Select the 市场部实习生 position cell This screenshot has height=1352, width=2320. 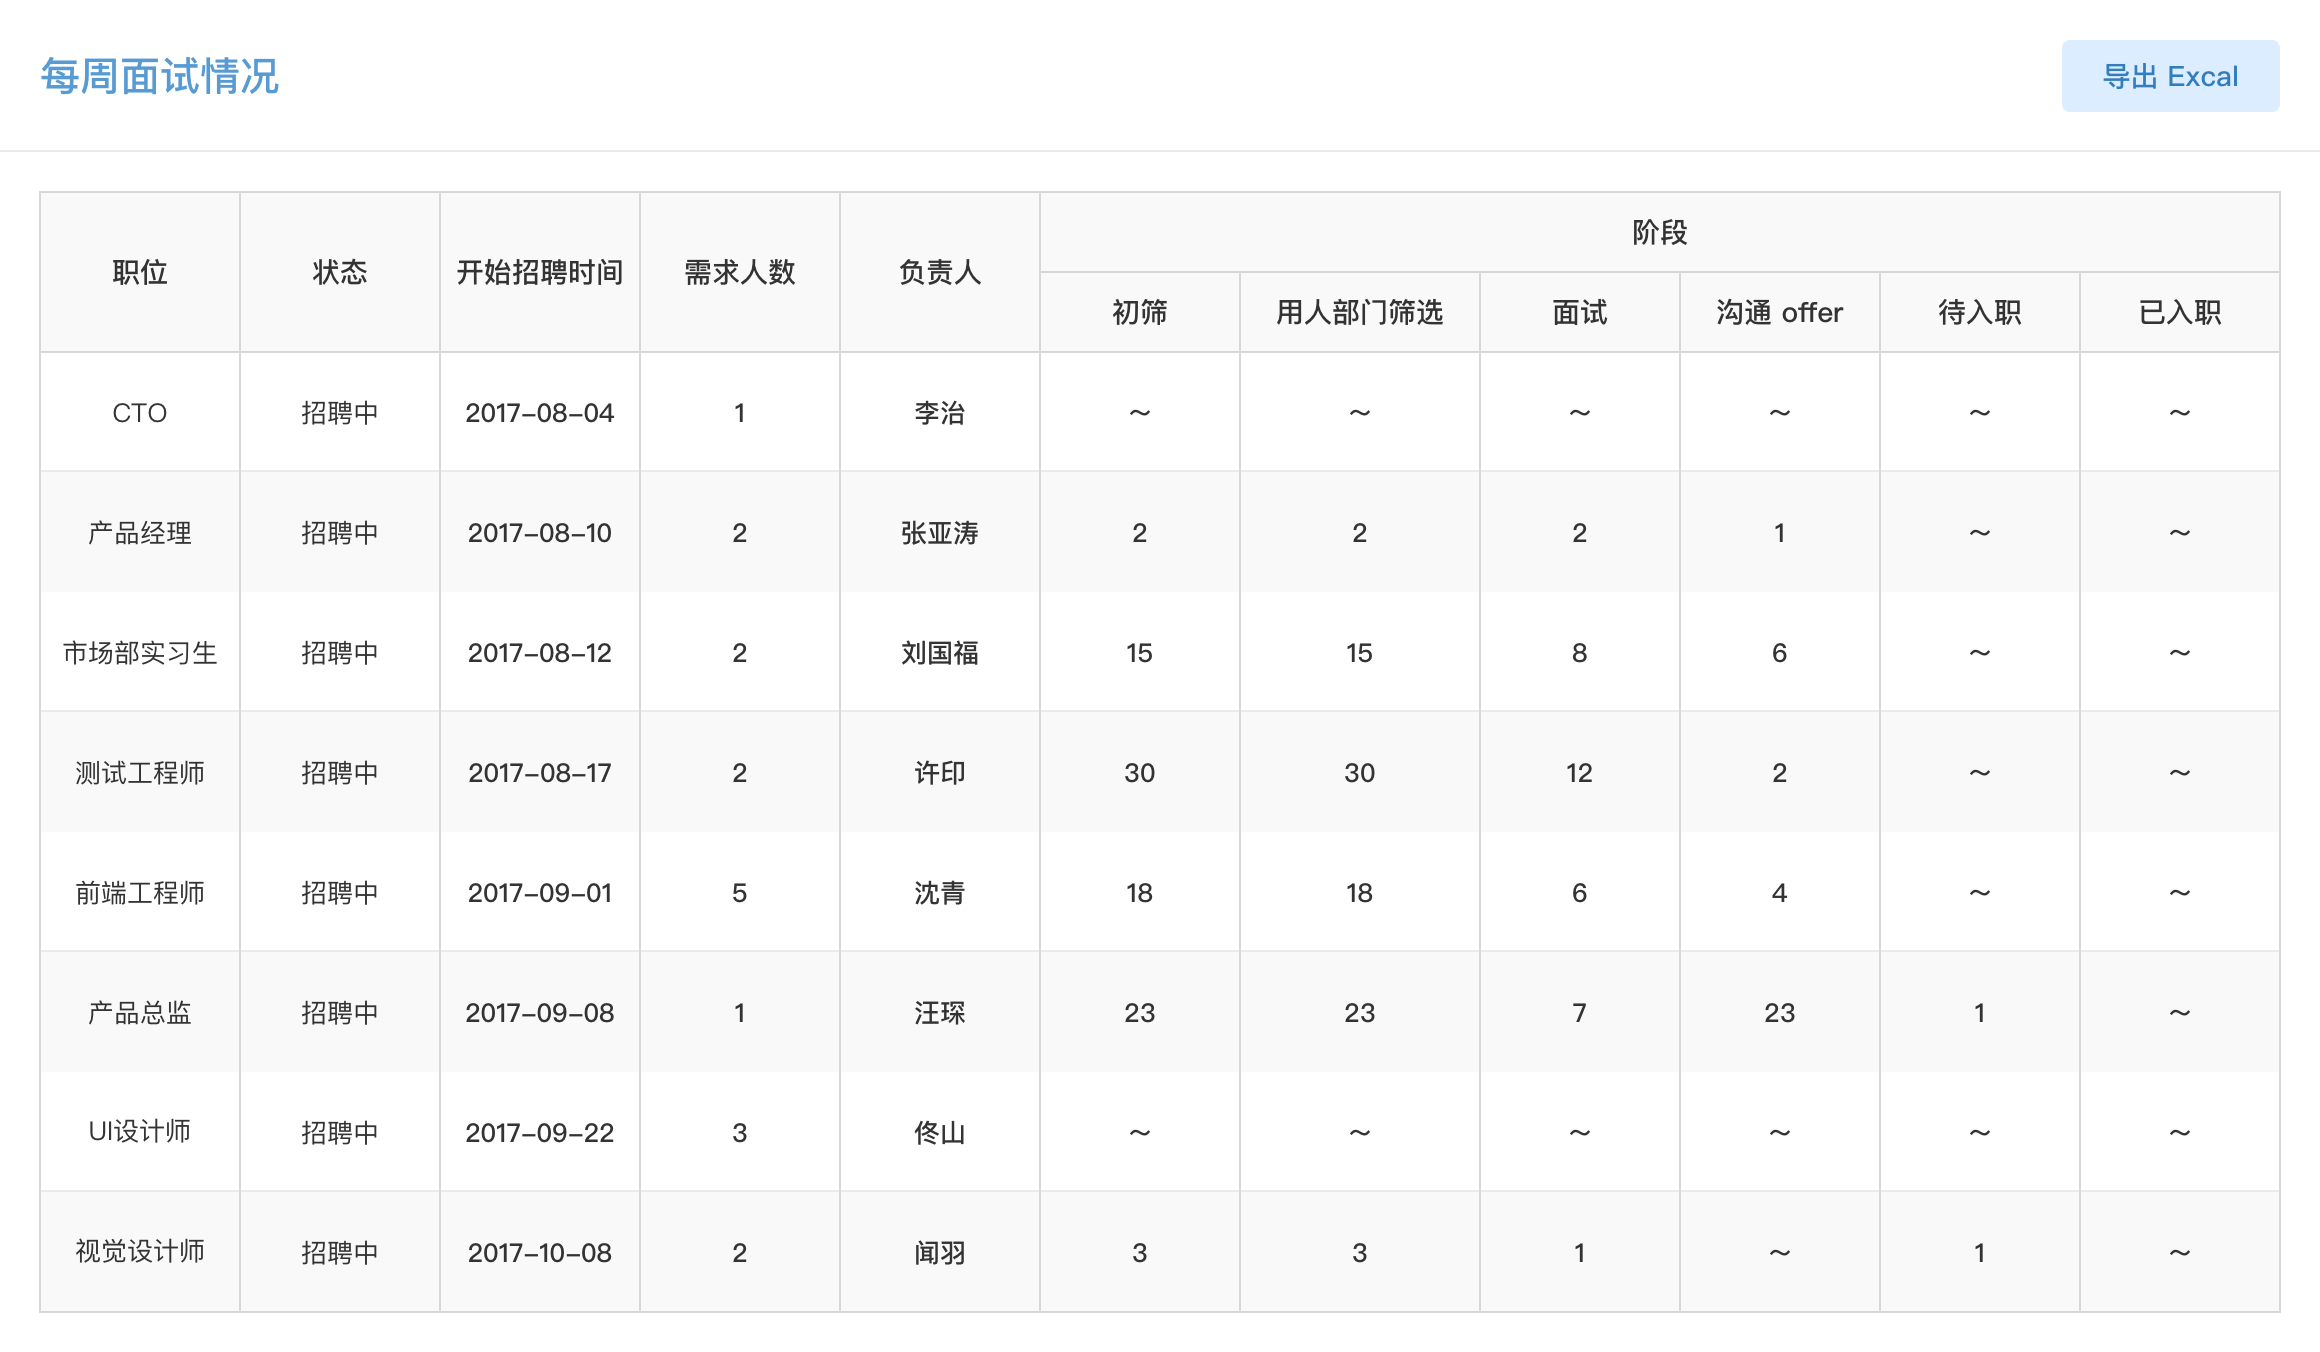click(x=140, y=652)
